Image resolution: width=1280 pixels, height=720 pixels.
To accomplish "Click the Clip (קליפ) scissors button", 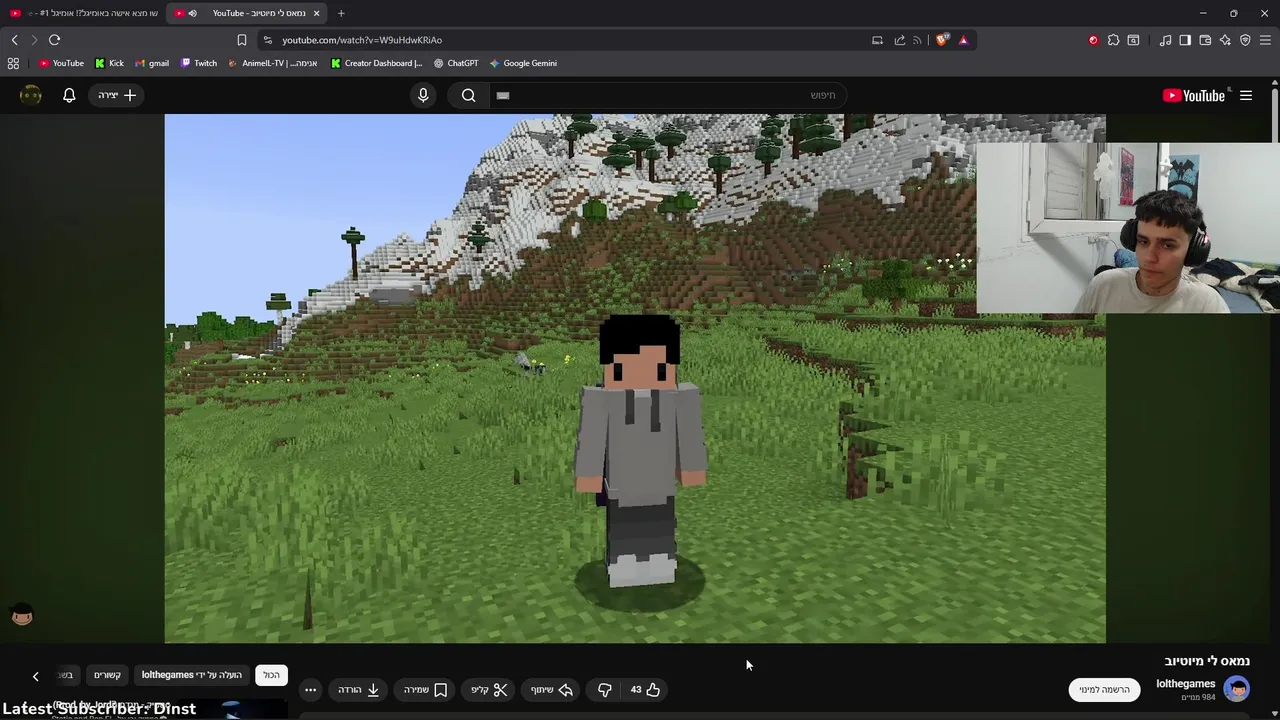I will tap(489, 690).
